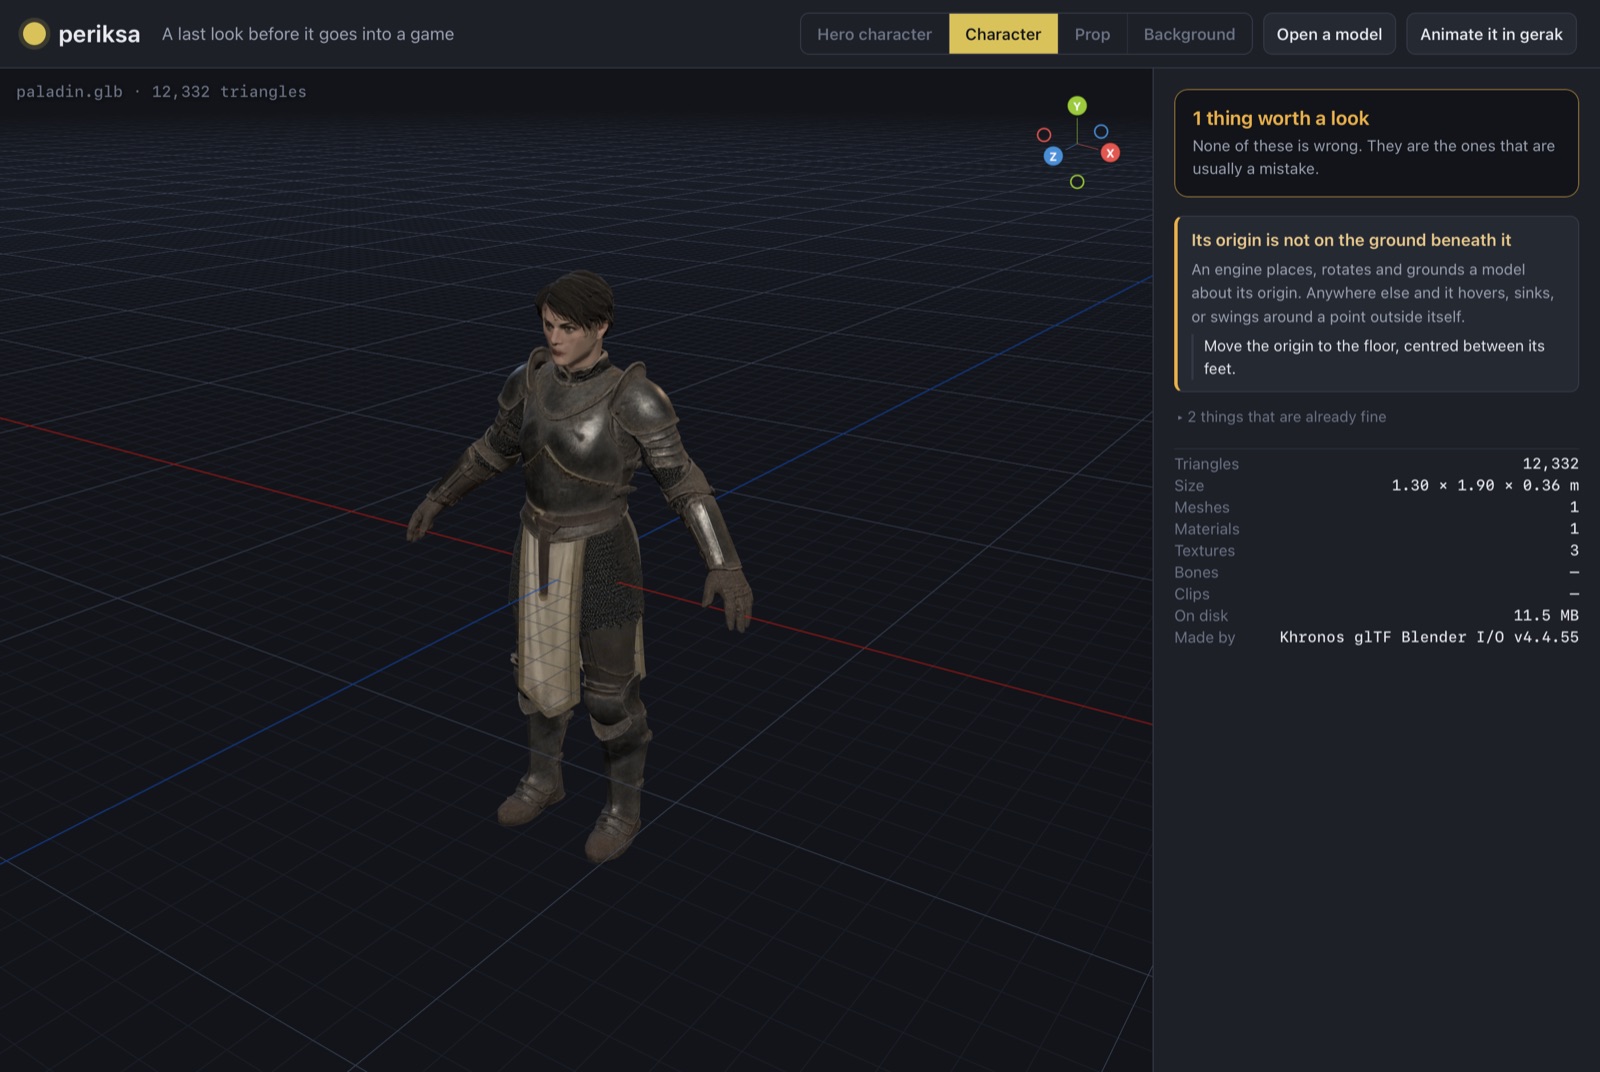Expand 2 things that are already fine
Viewport: 1600px width, 1072px height.
[x=1281, y=417]
